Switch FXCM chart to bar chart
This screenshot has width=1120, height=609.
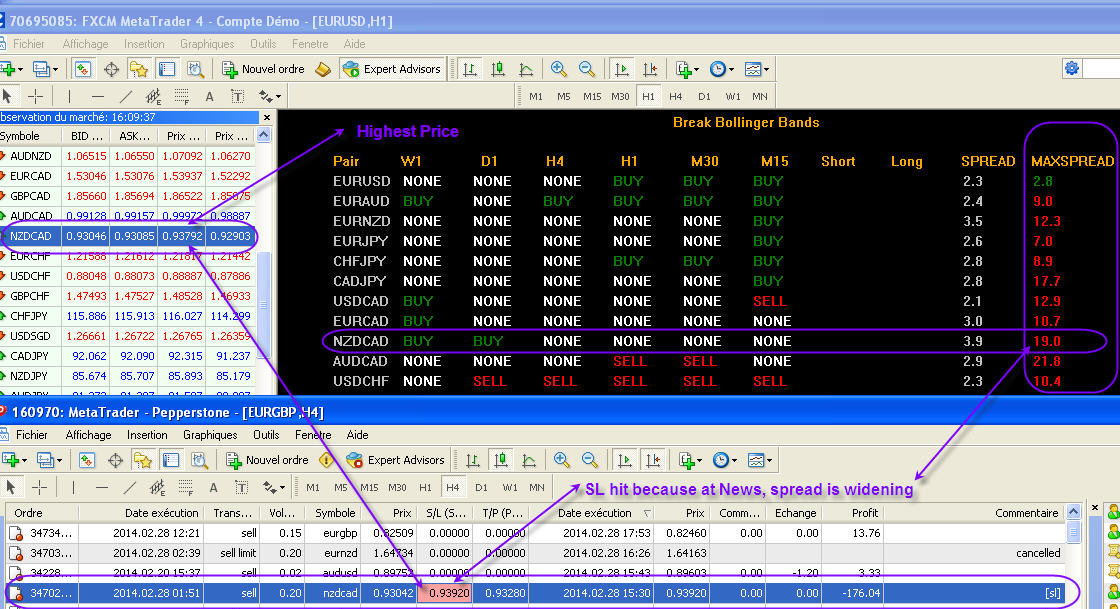470,69
